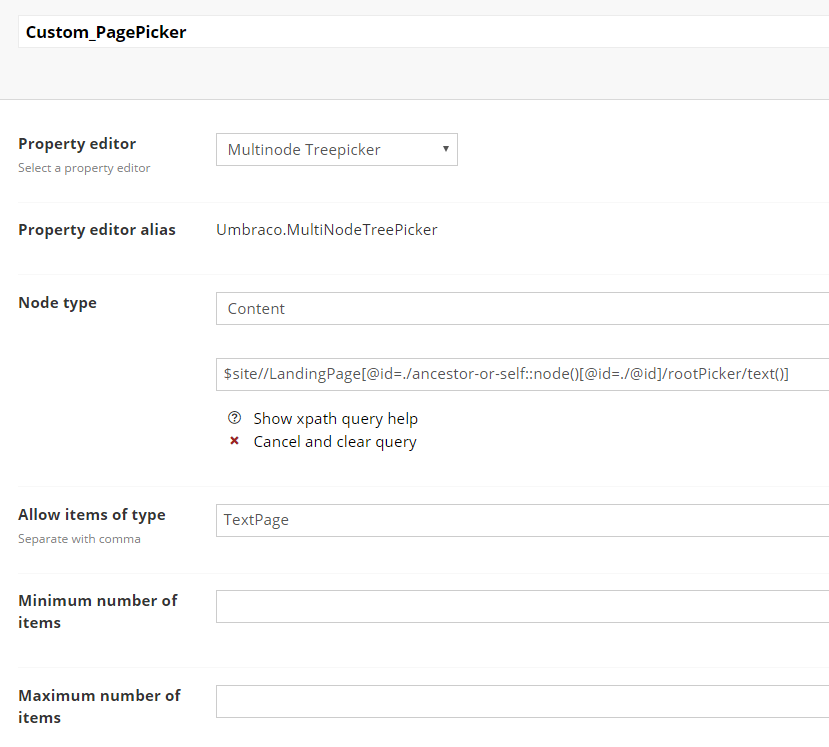The image size is (829, 747).
Task: Click the Umbraco.MultiNodeTreePicker alias text
Action: pyautogui.click(x=327, y=230)
